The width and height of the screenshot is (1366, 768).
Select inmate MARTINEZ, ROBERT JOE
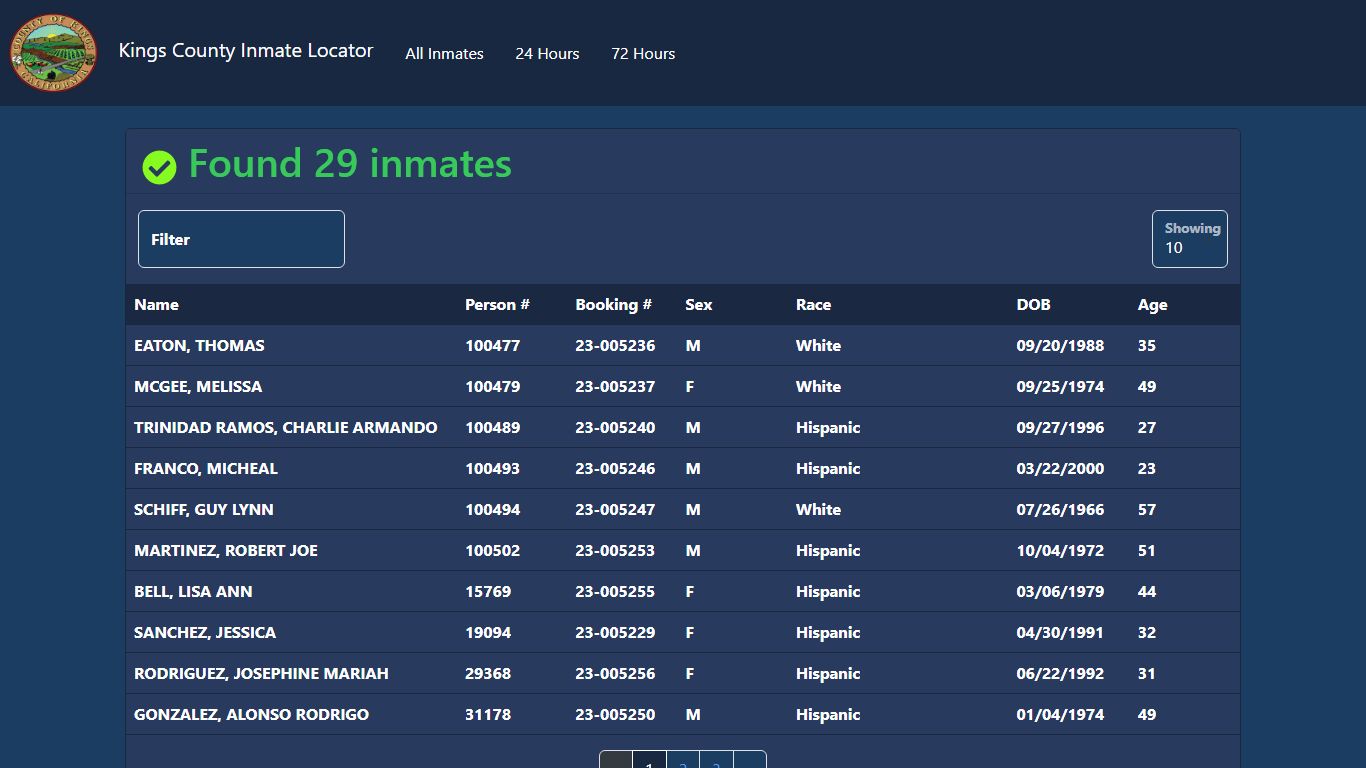point(226,551)
